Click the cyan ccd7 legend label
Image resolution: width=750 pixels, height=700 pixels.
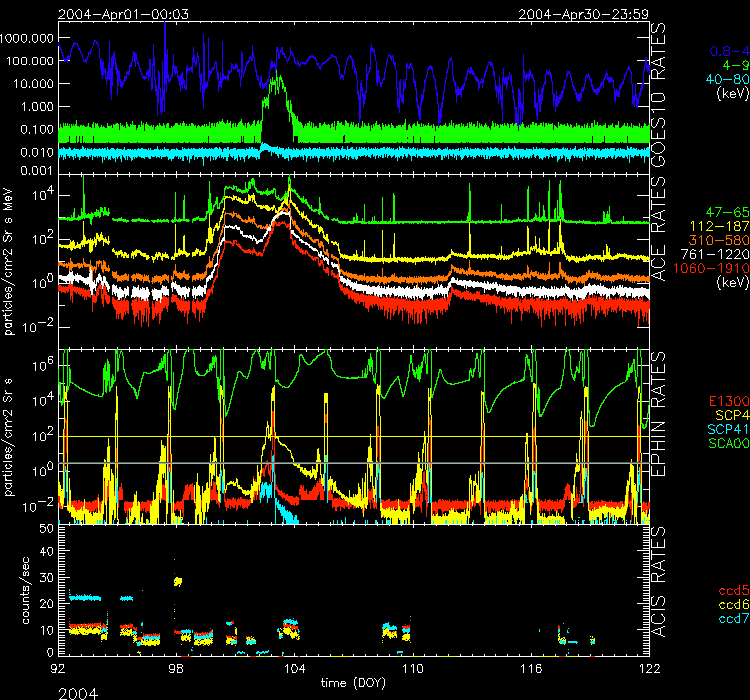[729, 621]
